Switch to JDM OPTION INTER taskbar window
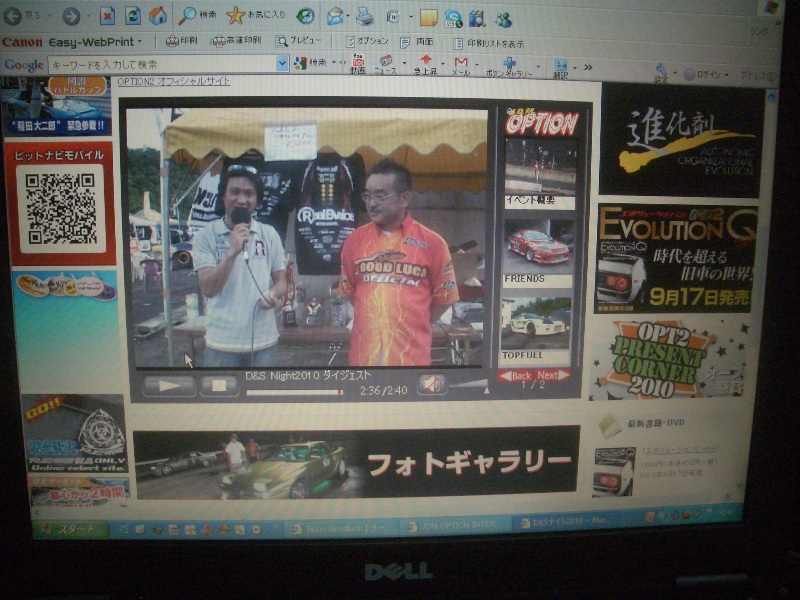Image resolution: width=800 pixels, height=600 pixels. (454, 526)
